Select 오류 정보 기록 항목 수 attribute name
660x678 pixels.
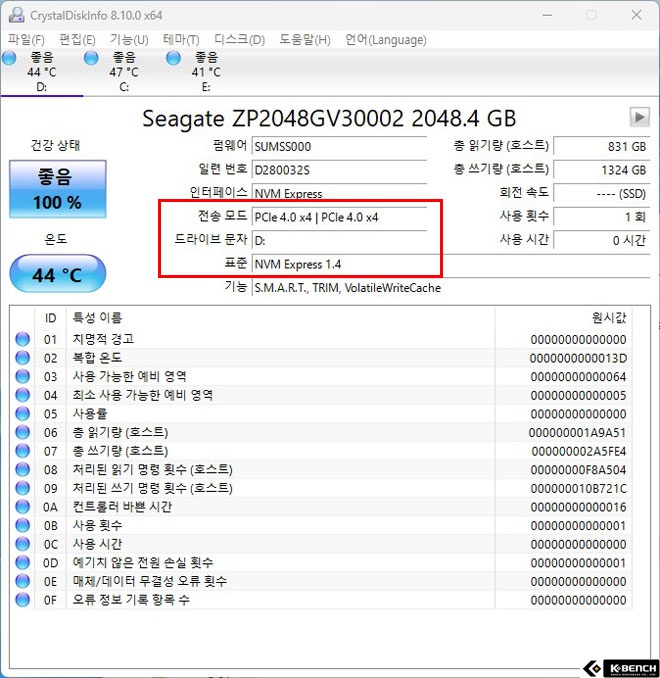(131, 599)
